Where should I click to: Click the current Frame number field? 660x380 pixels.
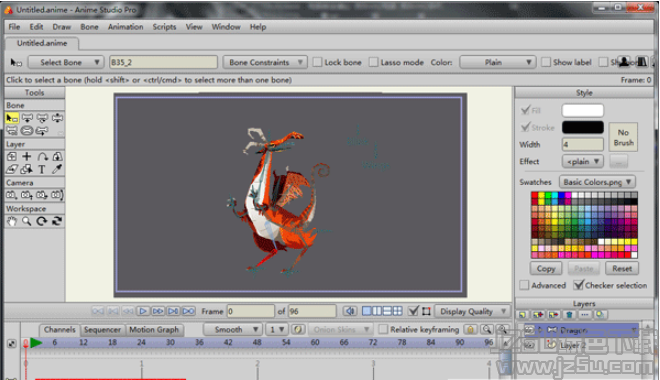point(251,311)
